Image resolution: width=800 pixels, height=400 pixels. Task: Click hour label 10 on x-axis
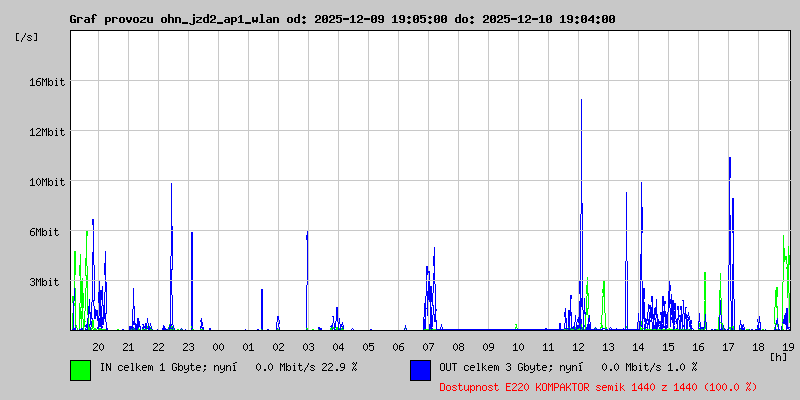point(518,347)
